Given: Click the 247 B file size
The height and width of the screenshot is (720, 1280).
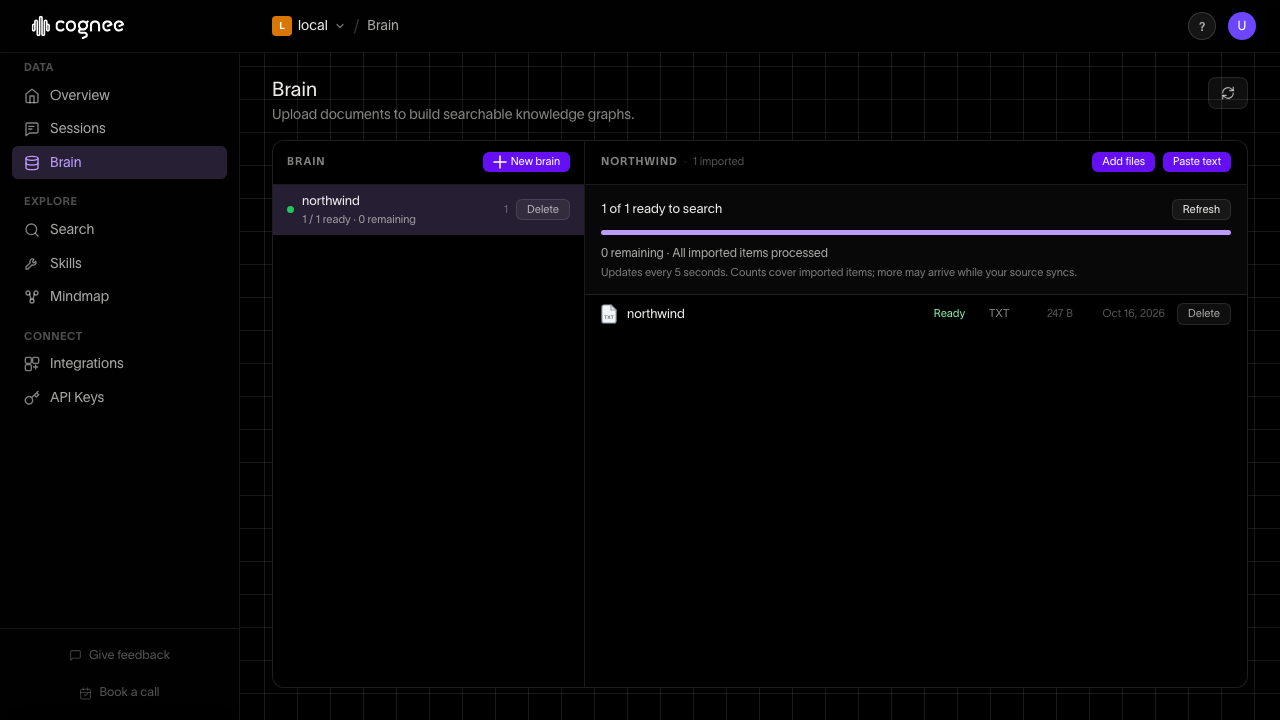Looking at the screenshot, I should [1060, 314].
